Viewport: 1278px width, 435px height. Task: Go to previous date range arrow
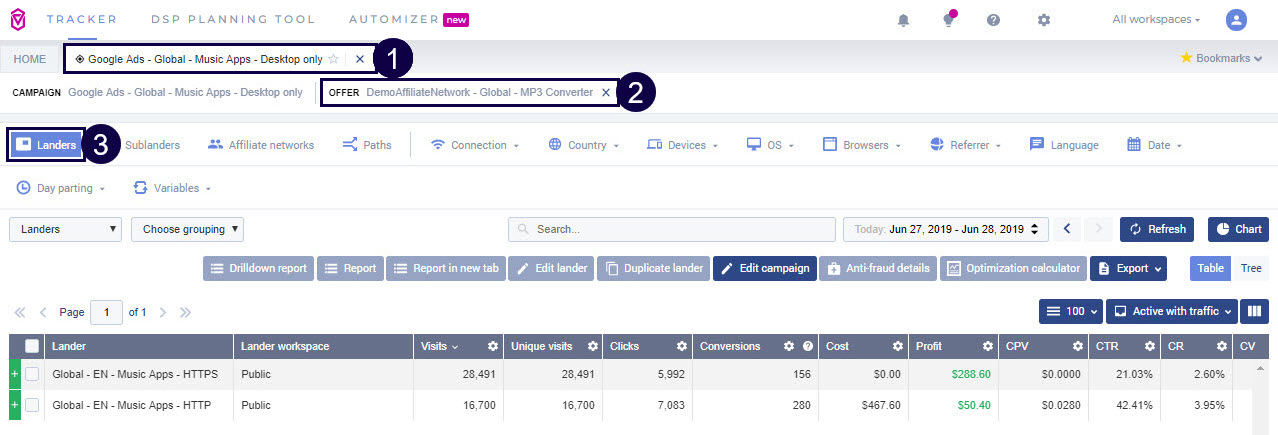1067,229
